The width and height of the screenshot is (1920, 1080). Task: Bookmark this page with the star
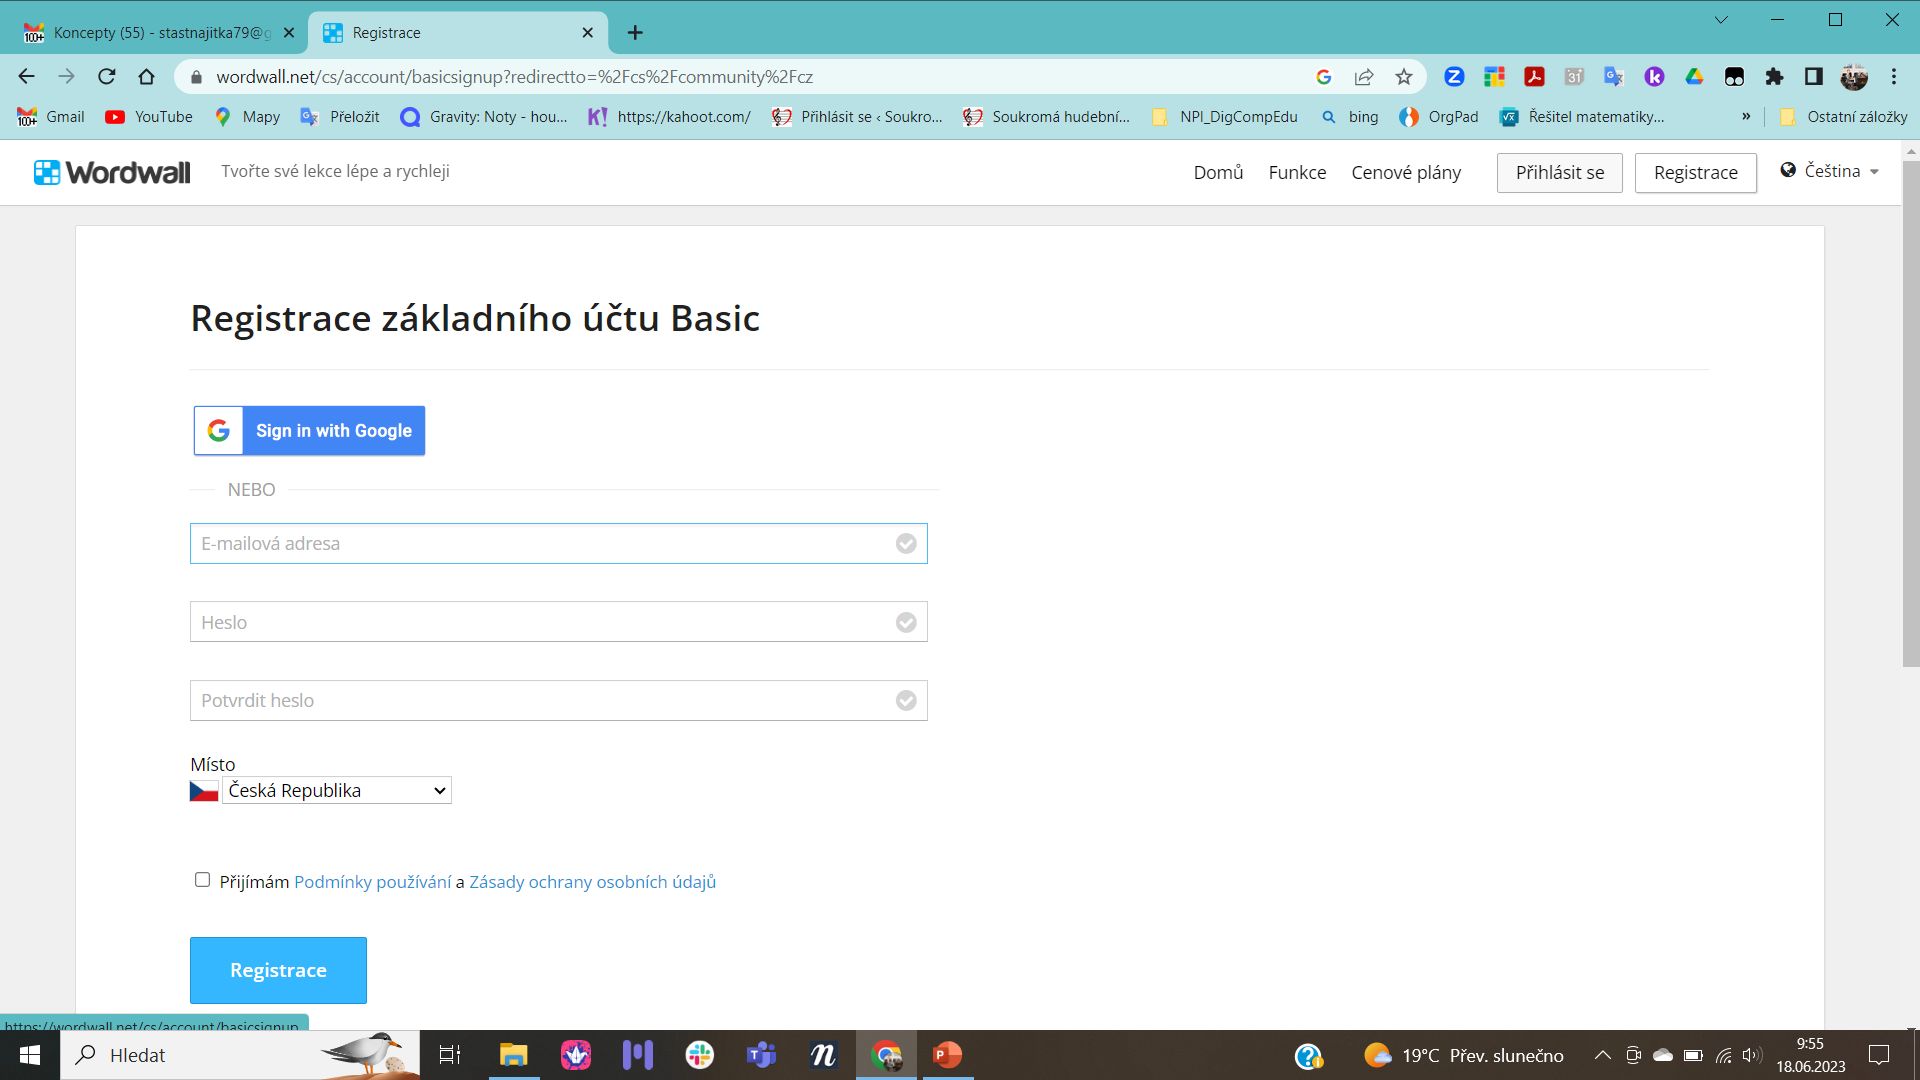coord(1404,76)
